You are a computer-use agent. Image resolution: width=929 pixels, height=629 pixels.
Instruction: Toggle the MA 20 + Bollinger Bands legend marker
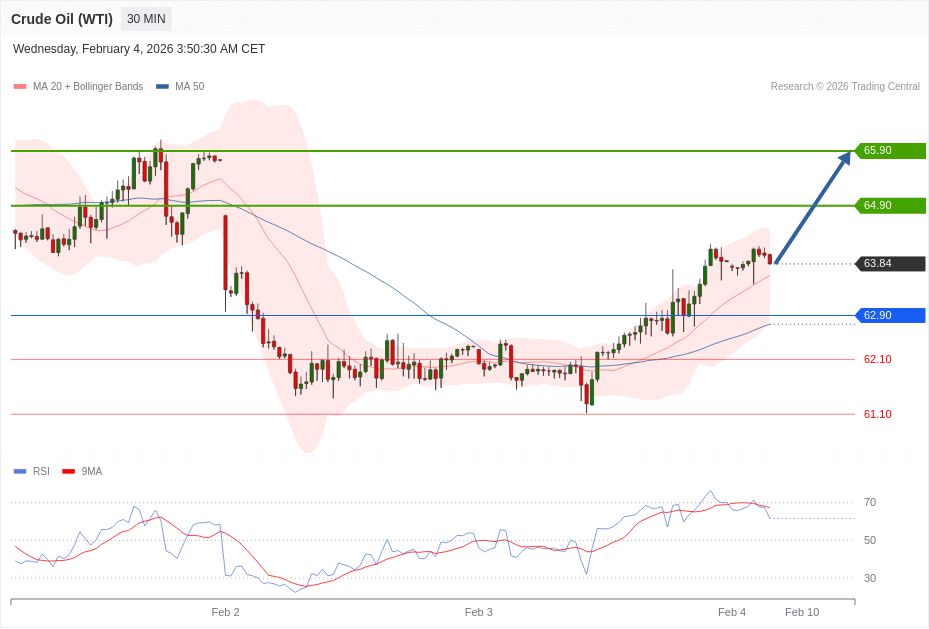pyautogui.click(x=18, y=86)
